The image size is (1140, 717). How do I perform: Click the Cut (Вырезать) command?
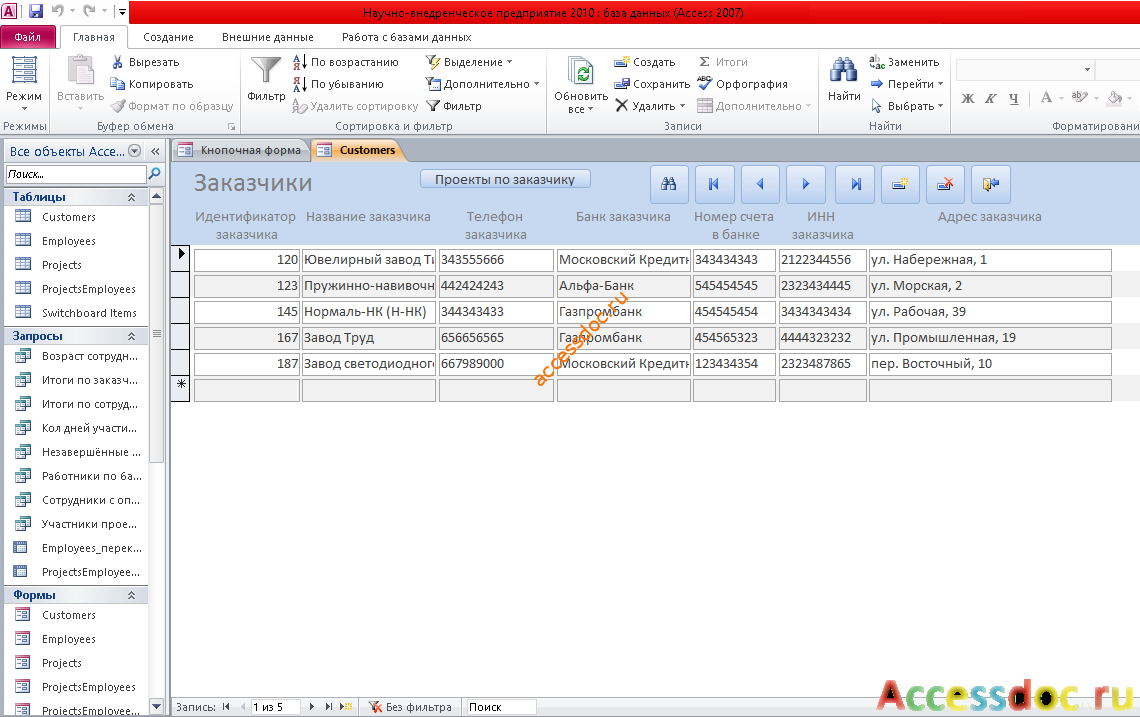(145, 63)
